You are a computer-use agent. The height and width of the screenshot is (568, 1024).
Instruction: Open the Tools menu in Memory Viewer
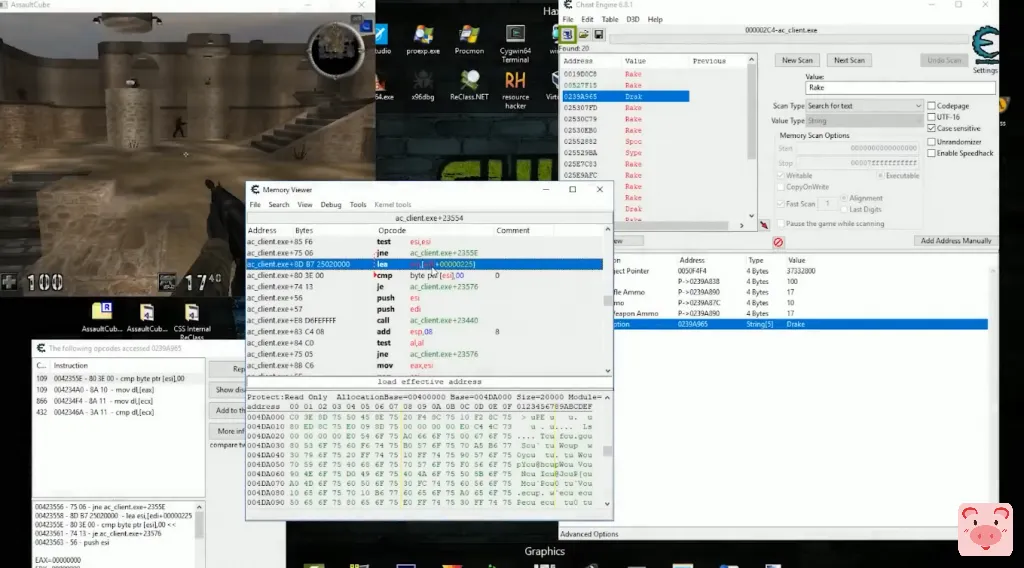point(357,204)
